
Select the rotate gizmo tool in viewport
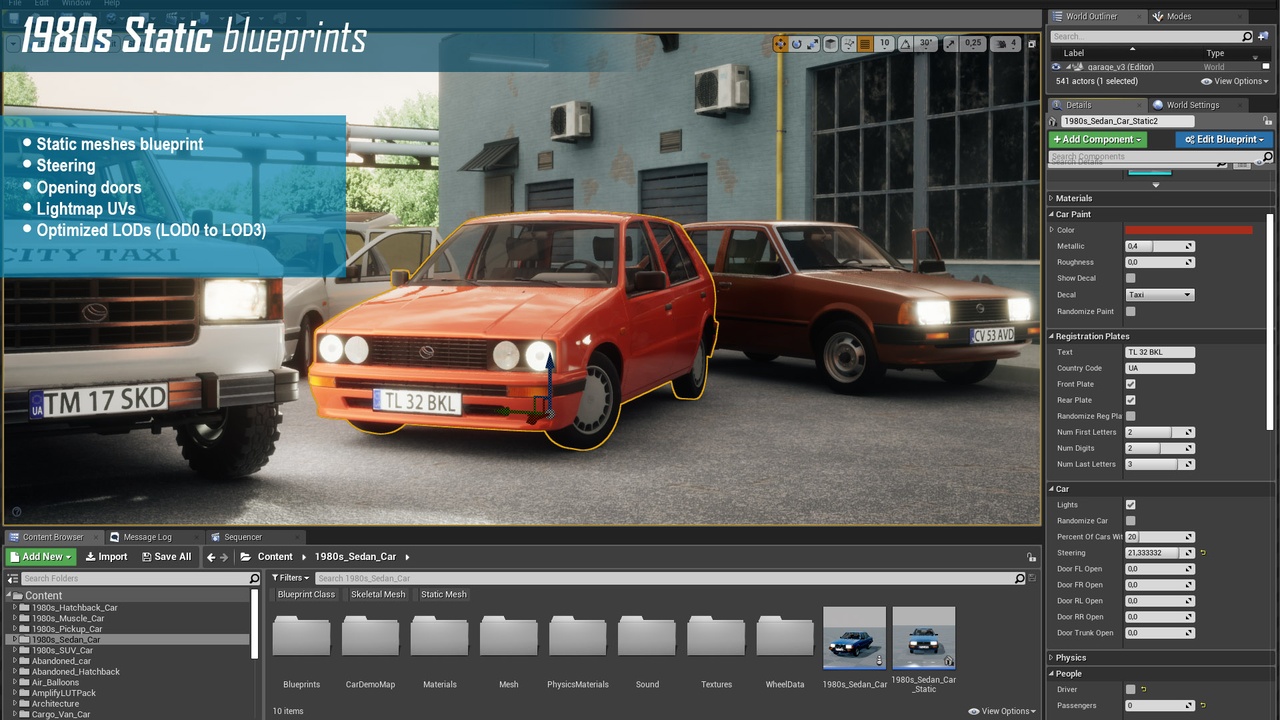tap(796, 44)
